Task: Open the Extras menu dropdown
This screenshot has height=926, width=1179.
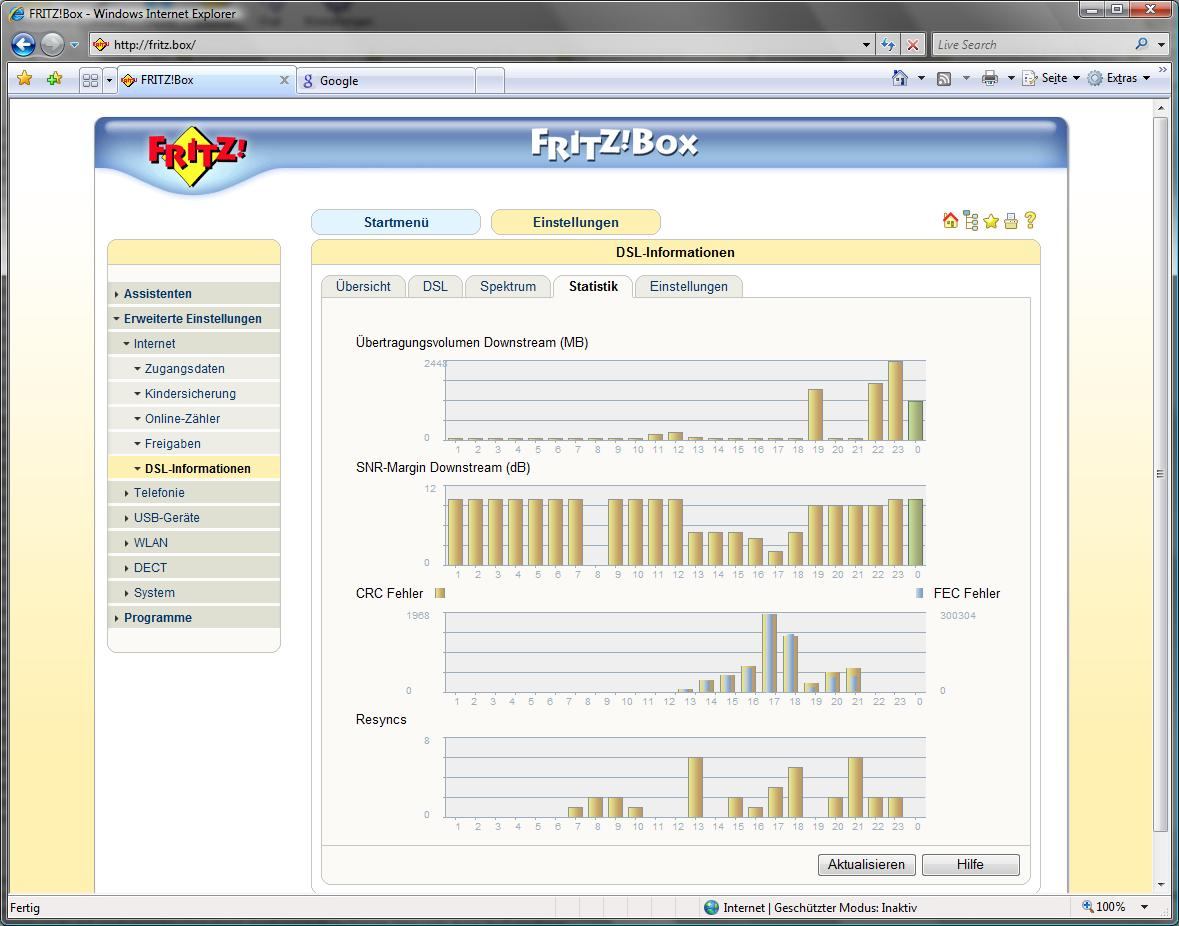Action: point(1146,78)
